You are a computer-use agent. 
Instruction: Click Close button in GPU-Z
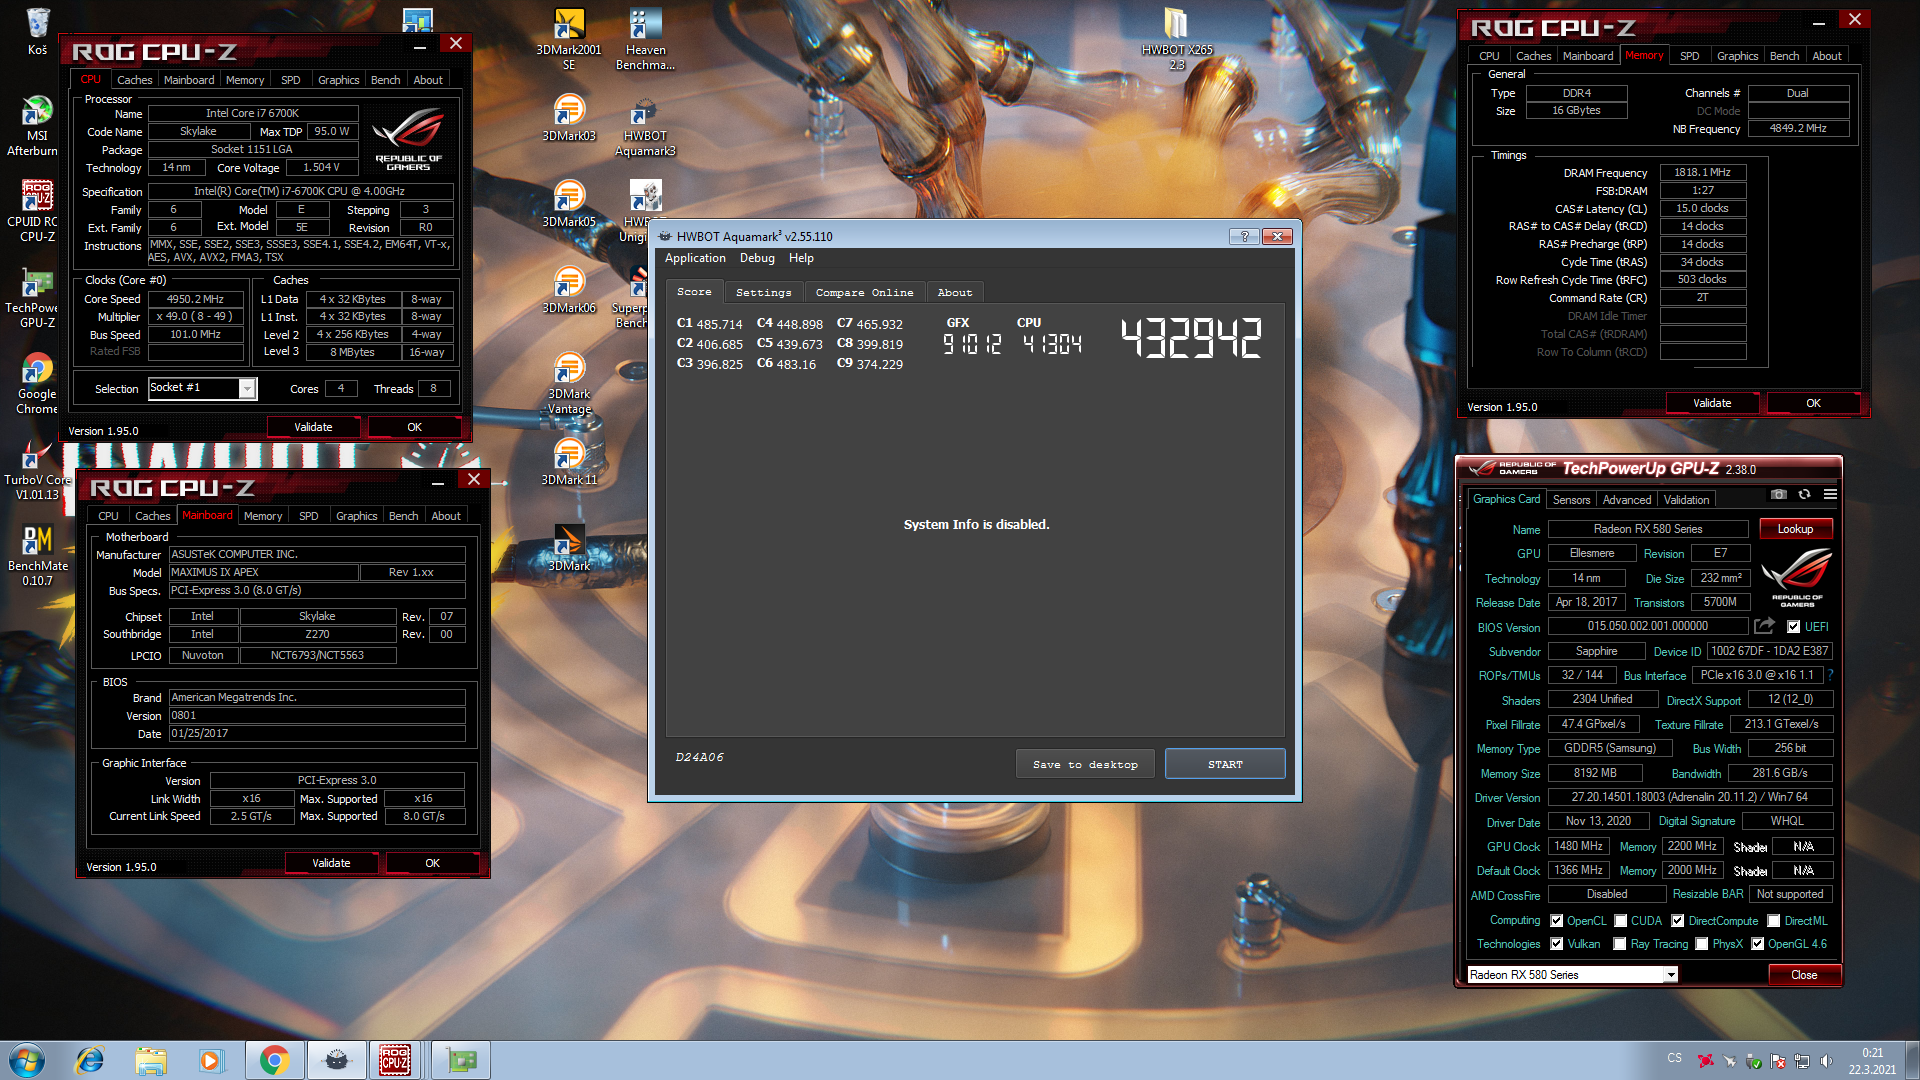click(x=1804, y=975)
